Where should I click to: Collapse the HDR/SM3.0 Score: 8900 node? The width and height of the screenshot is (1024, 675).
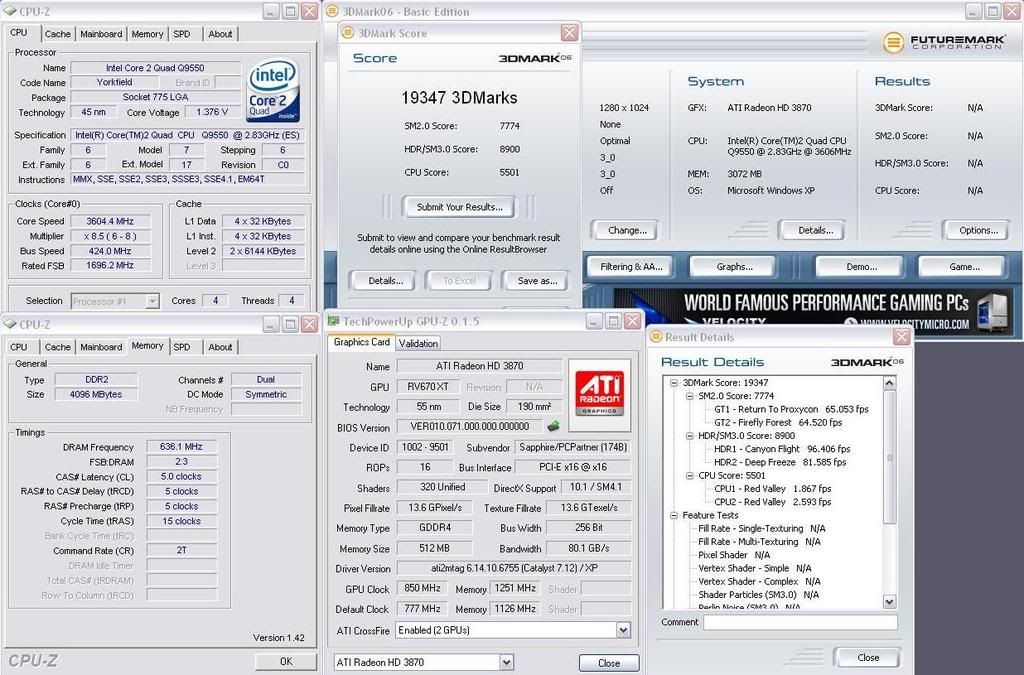pyautogui.click(x=689, y=436)
